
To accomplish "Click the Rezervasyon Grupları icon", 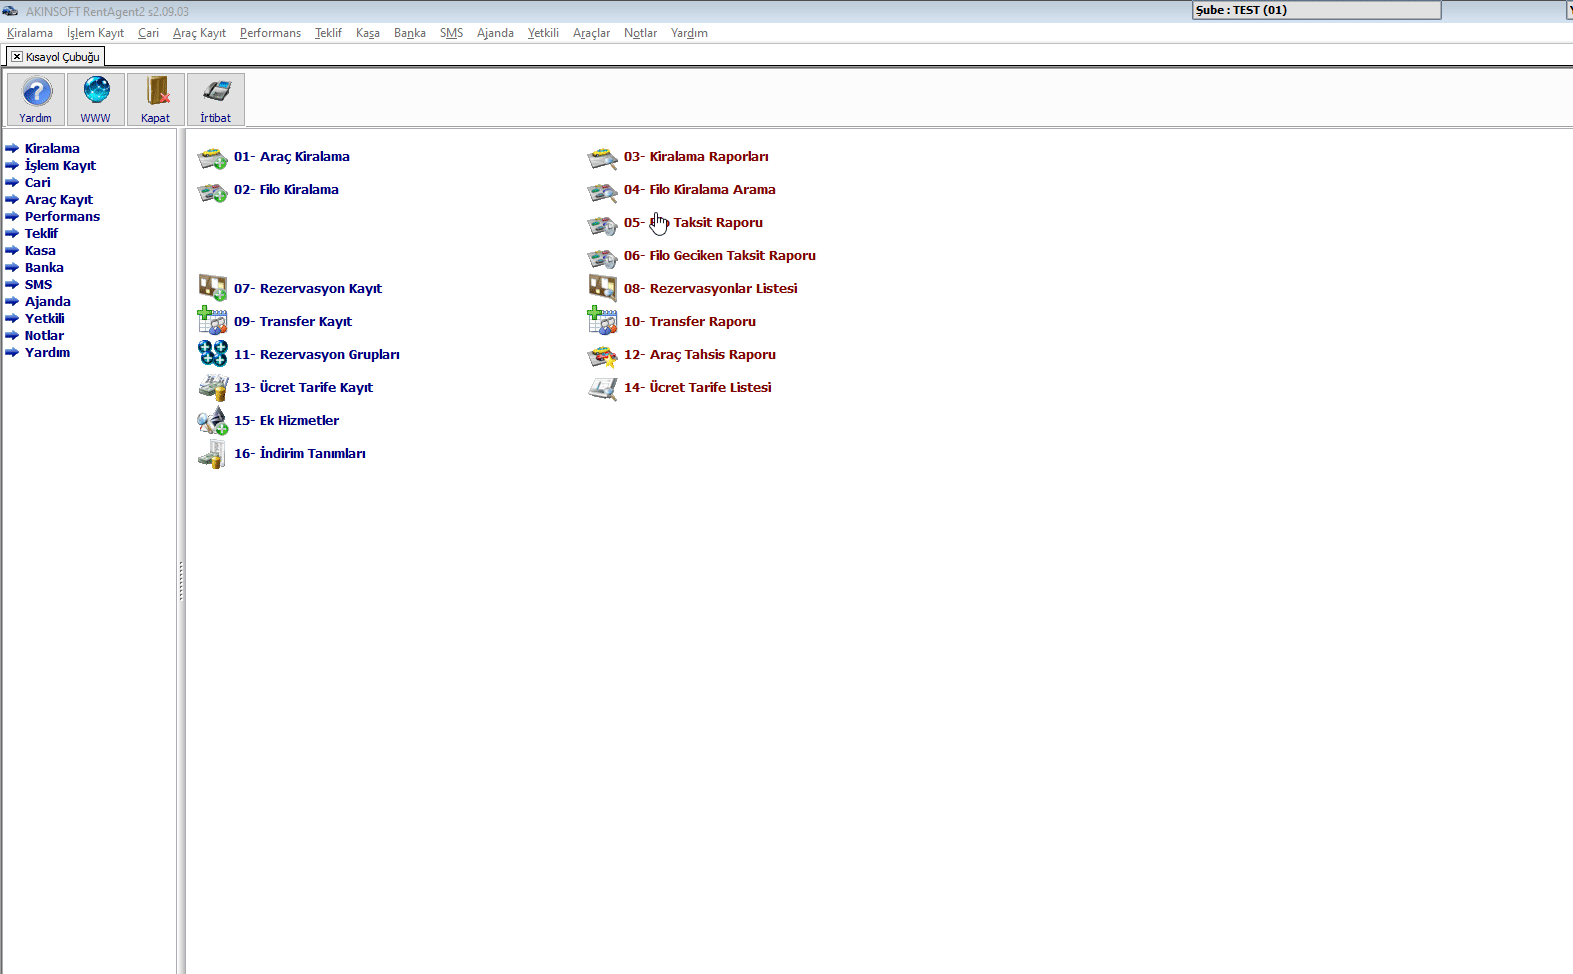I will pyautogui.click(x=212, y=354).
